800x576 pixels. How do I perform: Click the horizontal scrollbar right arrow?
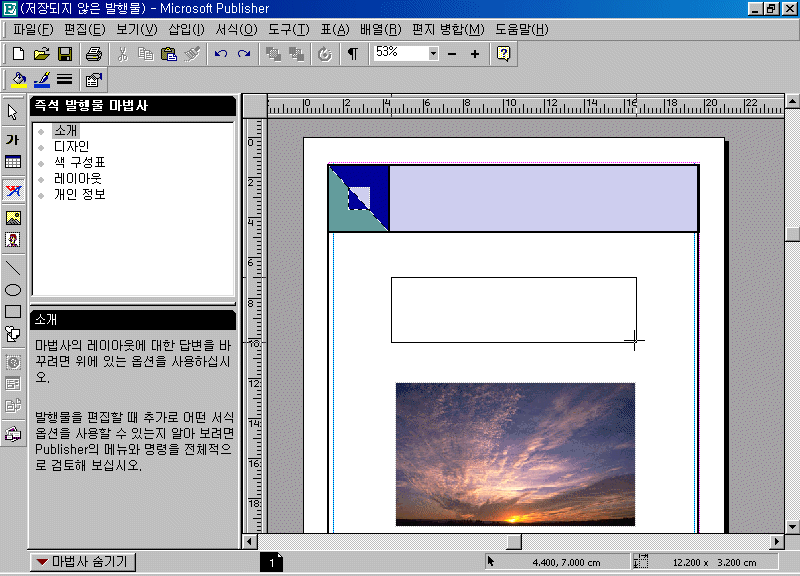777,541
